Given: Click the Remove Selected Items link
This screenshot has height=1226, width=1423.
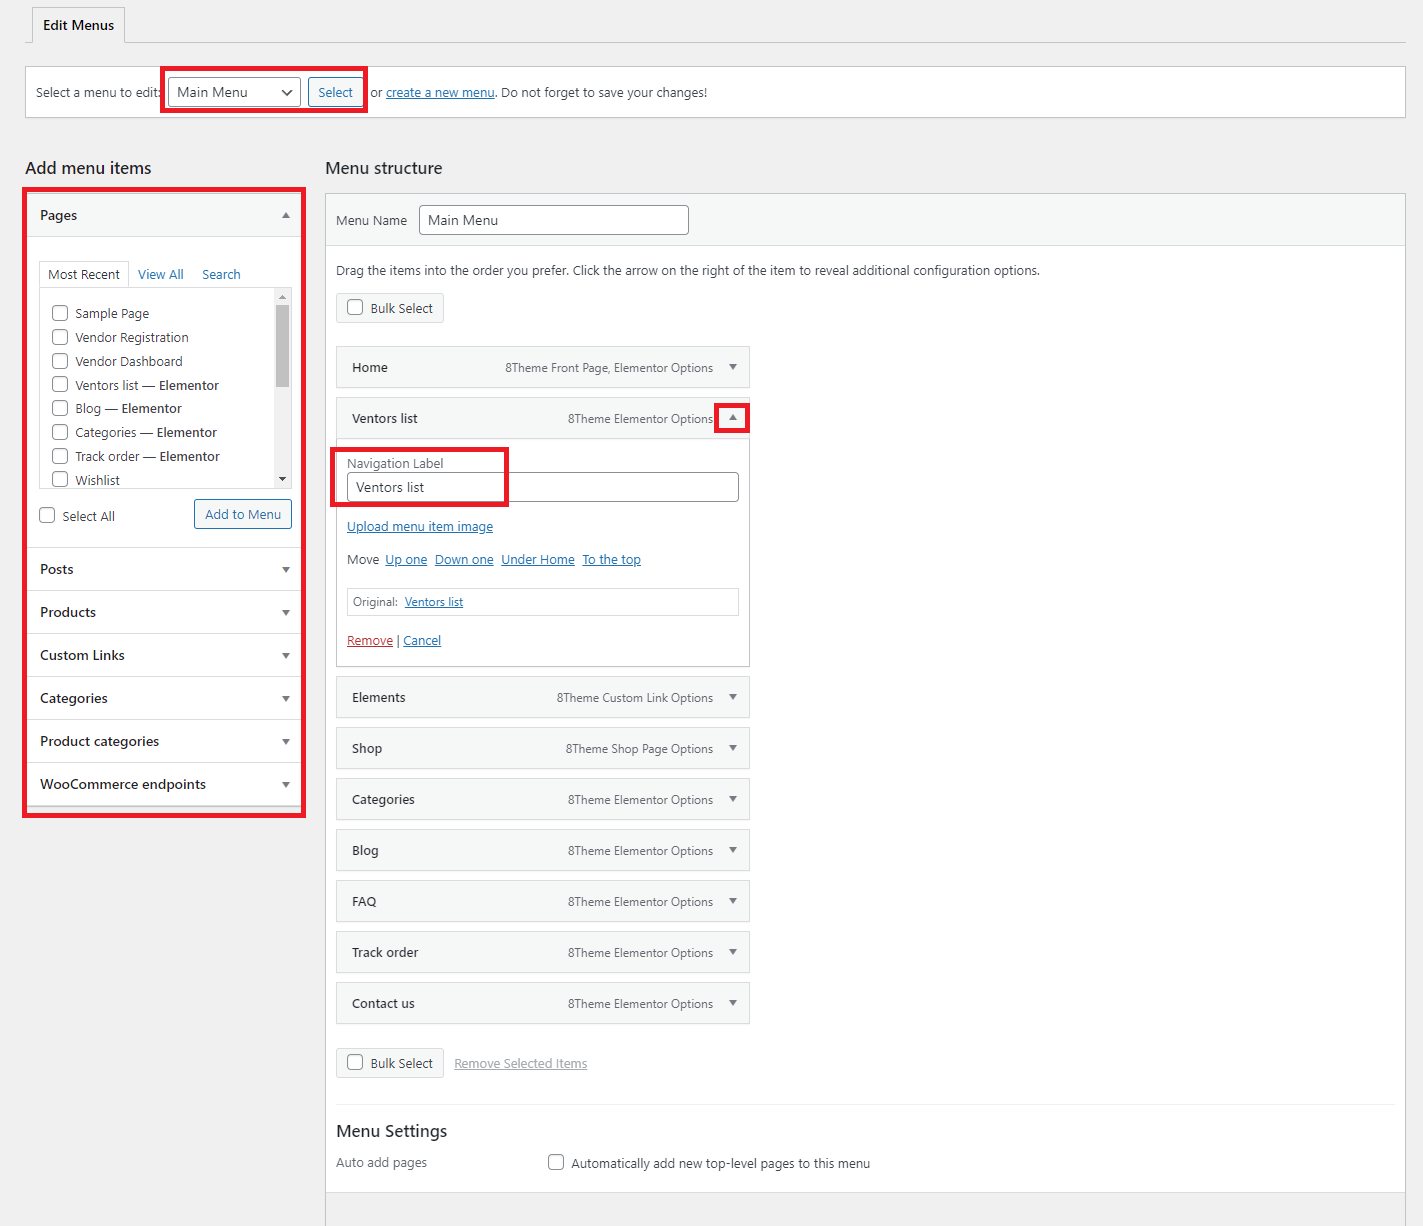Looking at the screenshot, I should 521,1064.
